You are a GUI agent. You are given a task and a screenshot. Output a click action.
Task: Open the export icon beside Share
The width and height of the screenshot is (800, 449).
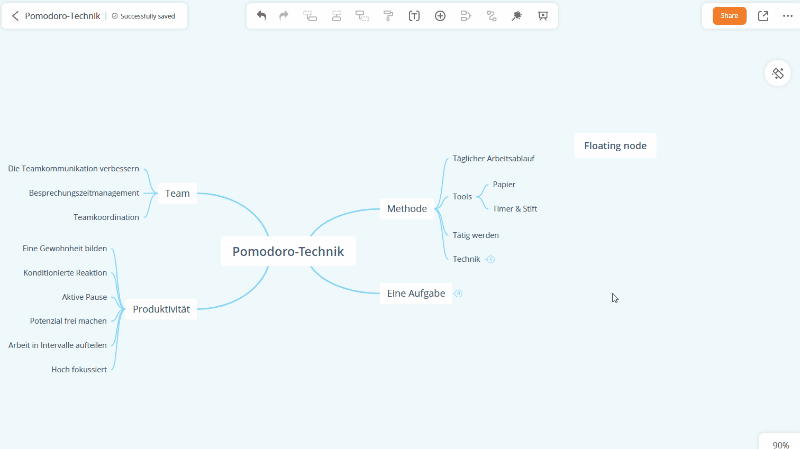point(763,16)
